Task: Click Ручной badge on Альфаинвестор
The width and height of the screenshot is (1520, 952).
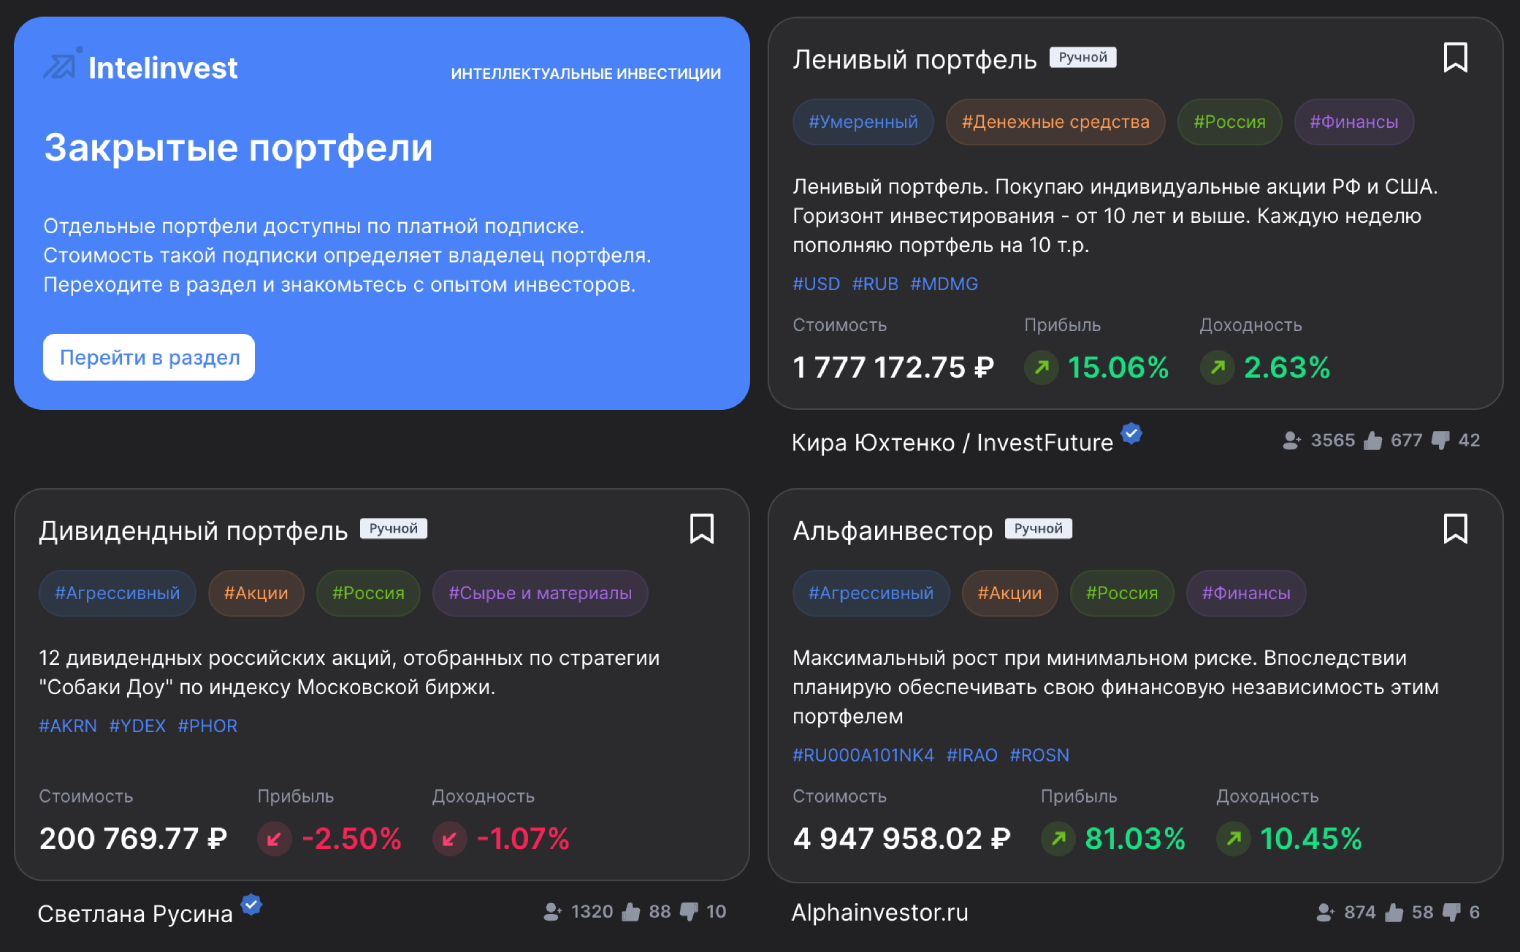Action: pos(1038,529)
